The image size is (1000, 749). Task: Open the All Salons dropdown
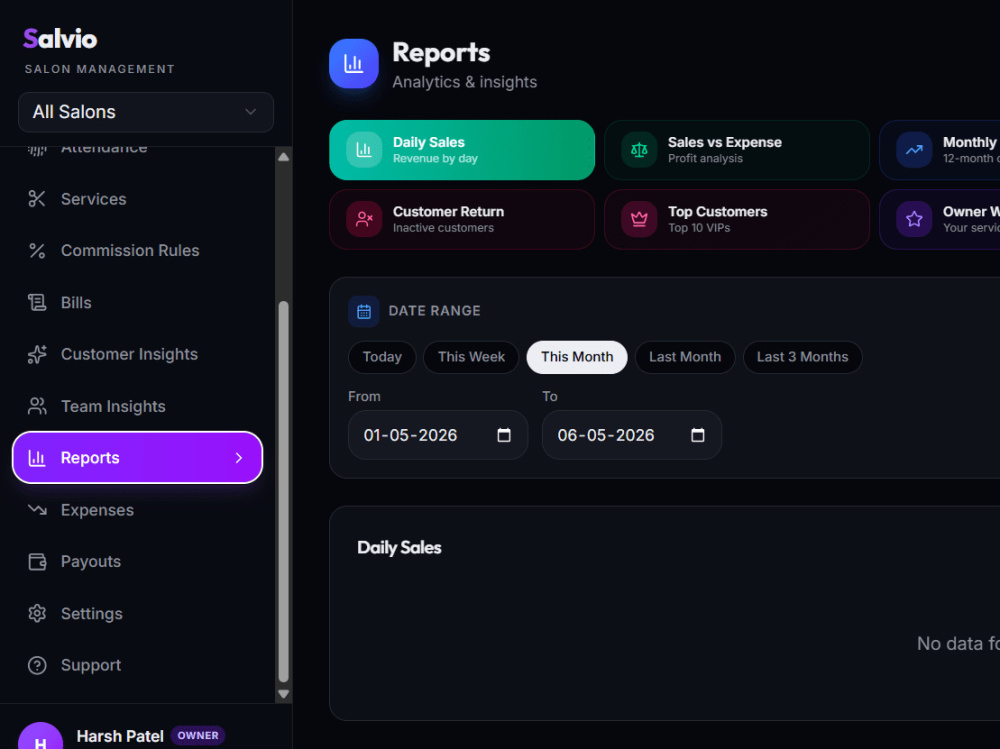pos(146,112)
